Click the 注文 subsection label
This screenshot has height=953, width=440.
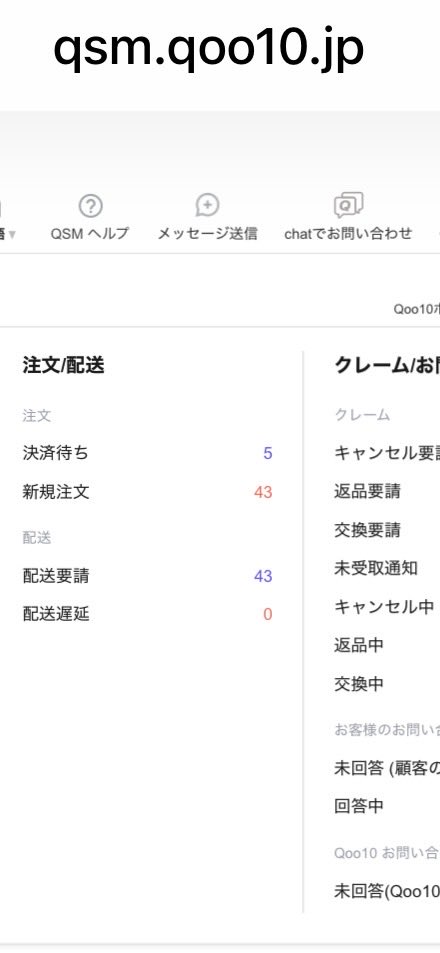coord(36,416)
